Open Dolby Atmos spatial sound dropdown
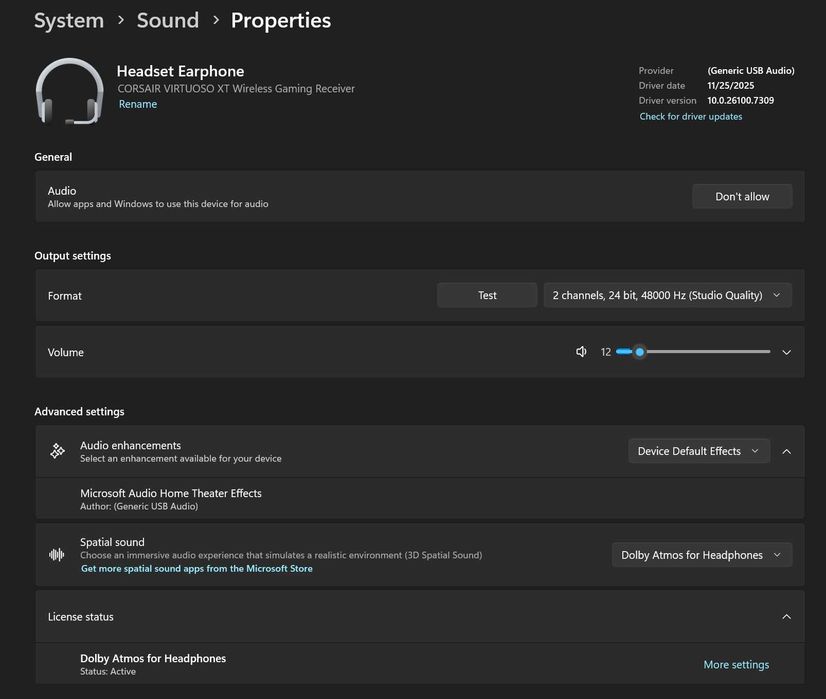The image size is (826, 699). point(701,555)
